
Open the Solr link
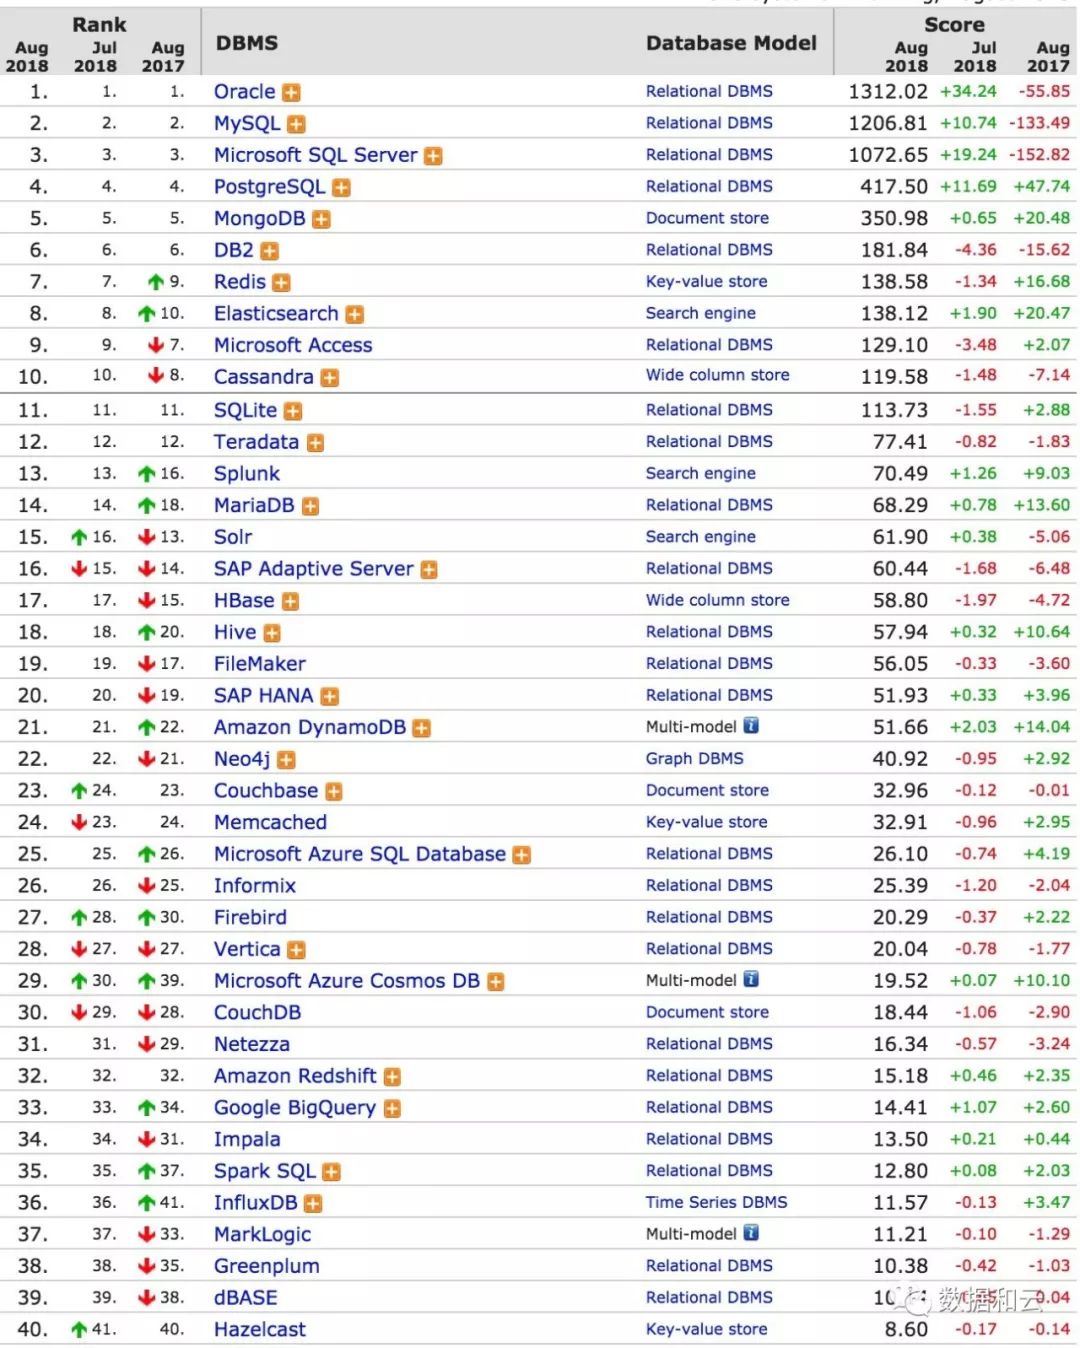(x=233, y=537)
